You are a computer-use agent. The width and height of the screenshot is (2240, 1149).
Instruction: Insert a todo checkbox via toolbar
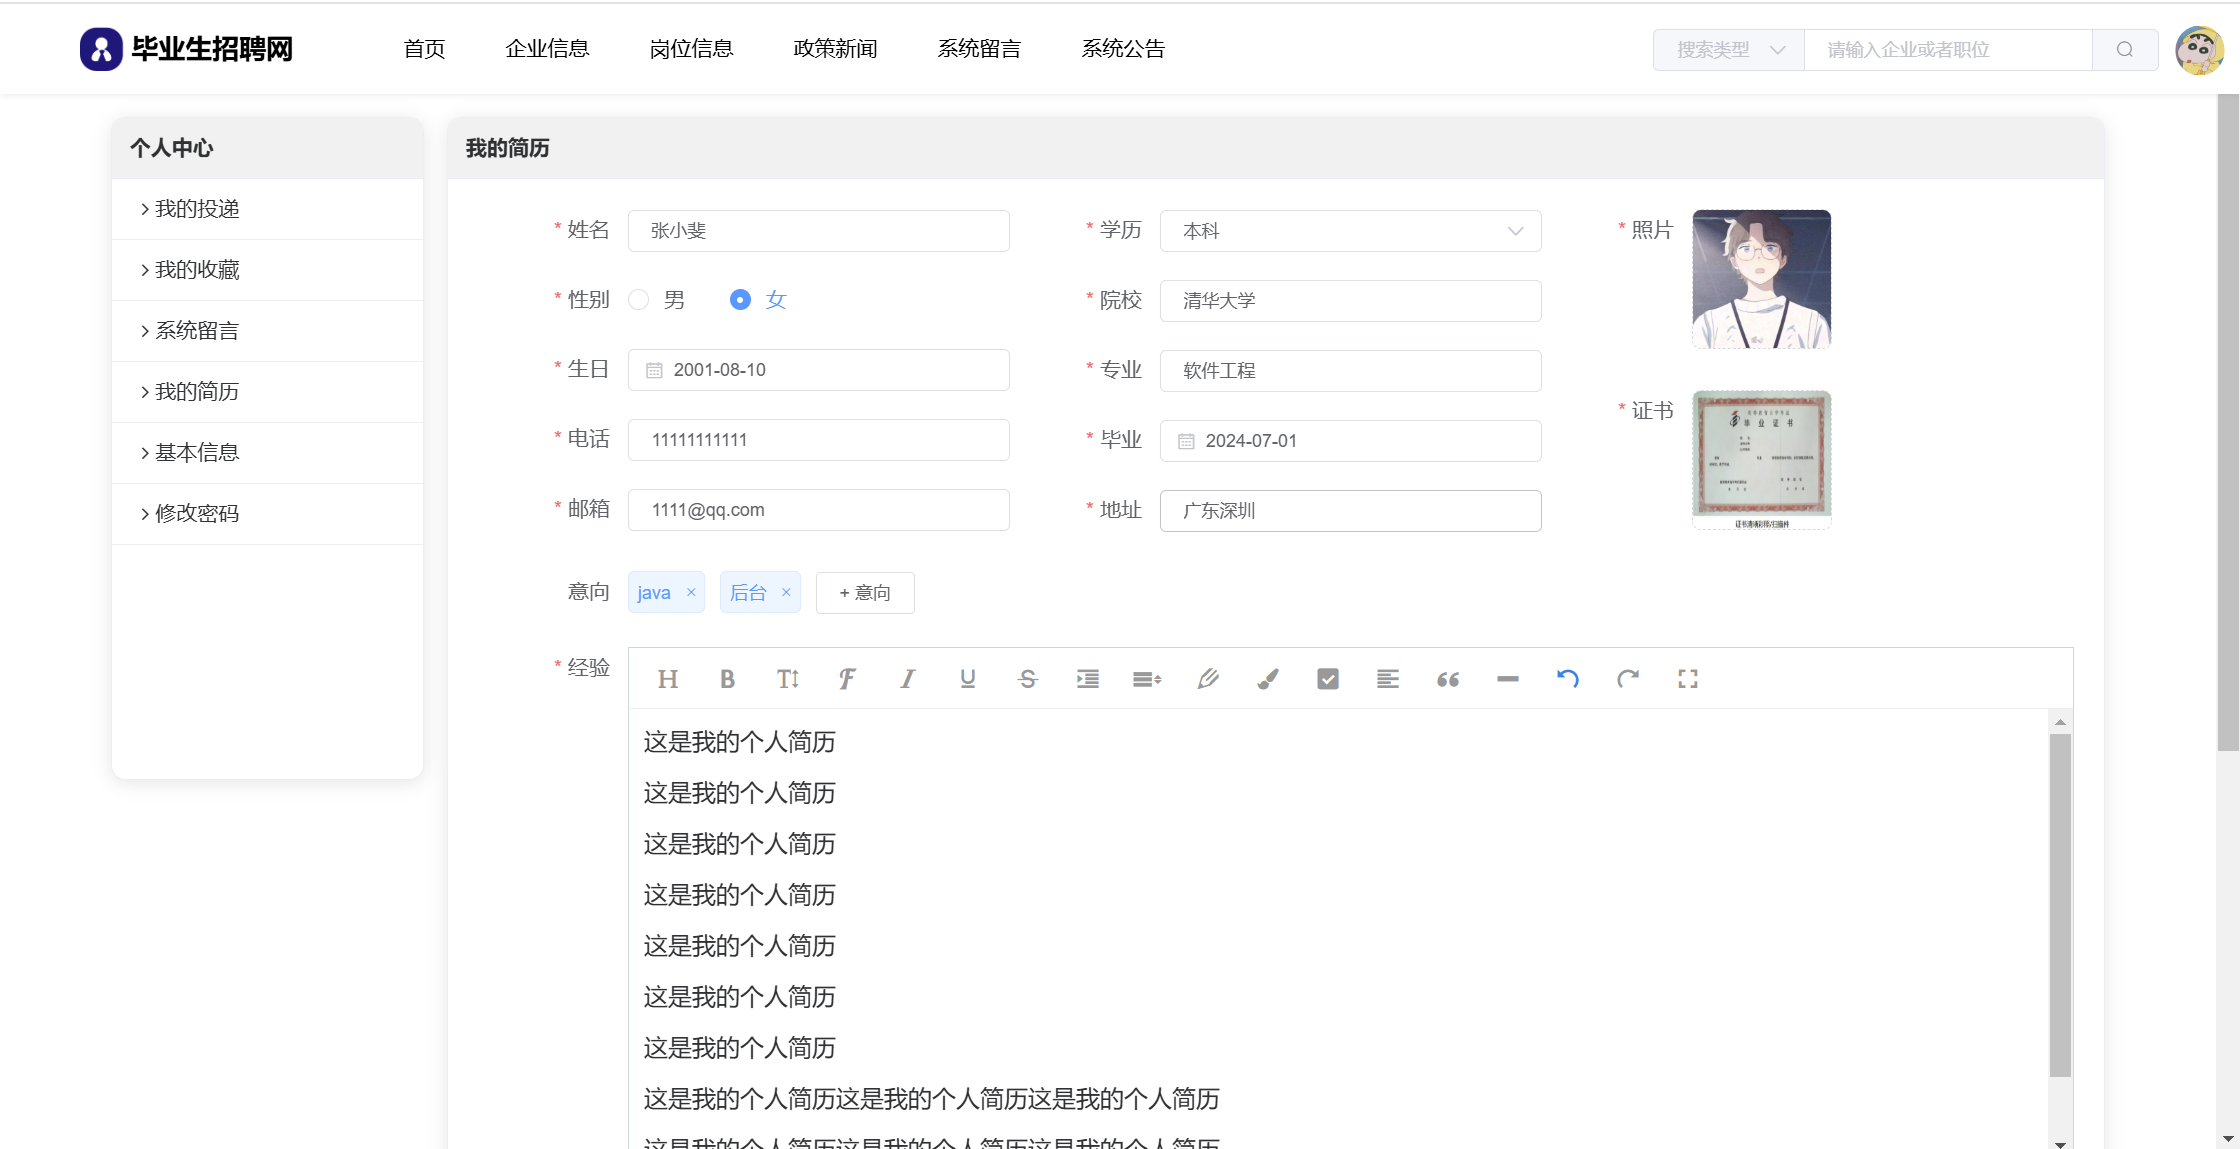pos(1327,679)
